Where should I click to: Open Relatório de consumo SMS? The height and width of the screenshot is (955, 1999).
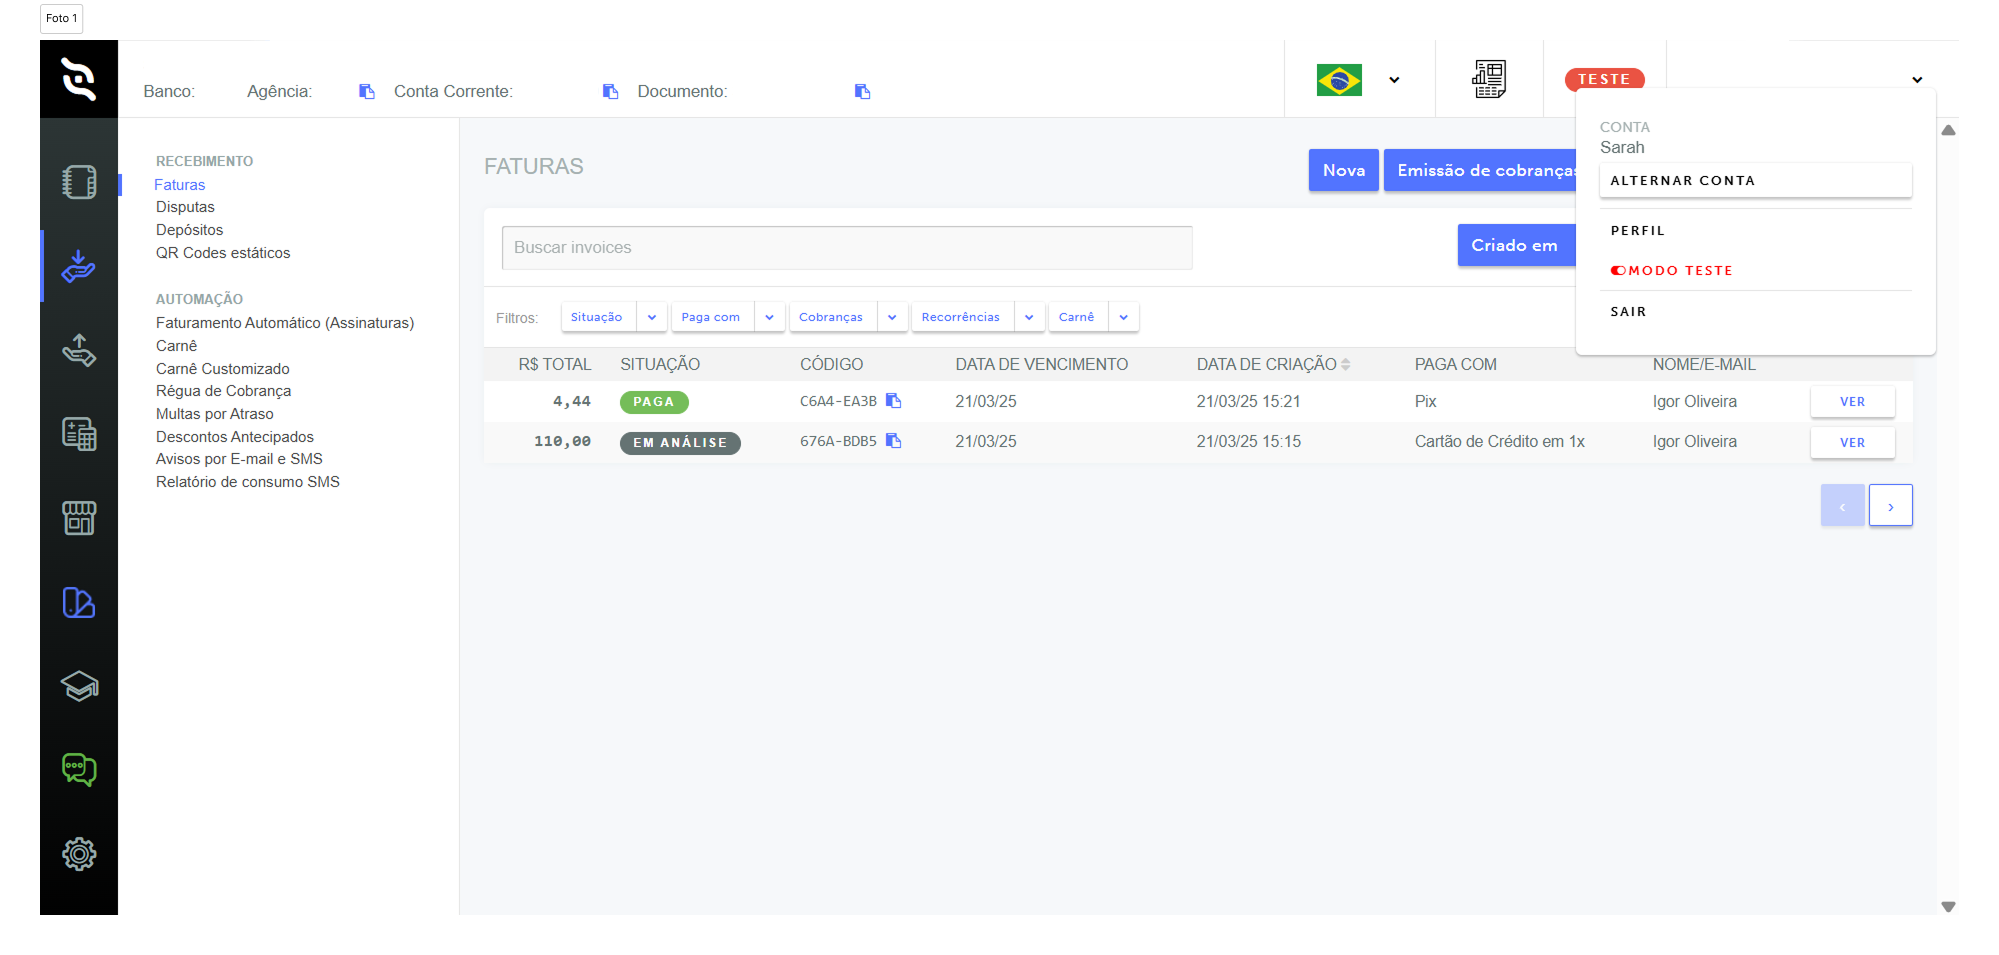pyautogui.click(x=248, y=482)
